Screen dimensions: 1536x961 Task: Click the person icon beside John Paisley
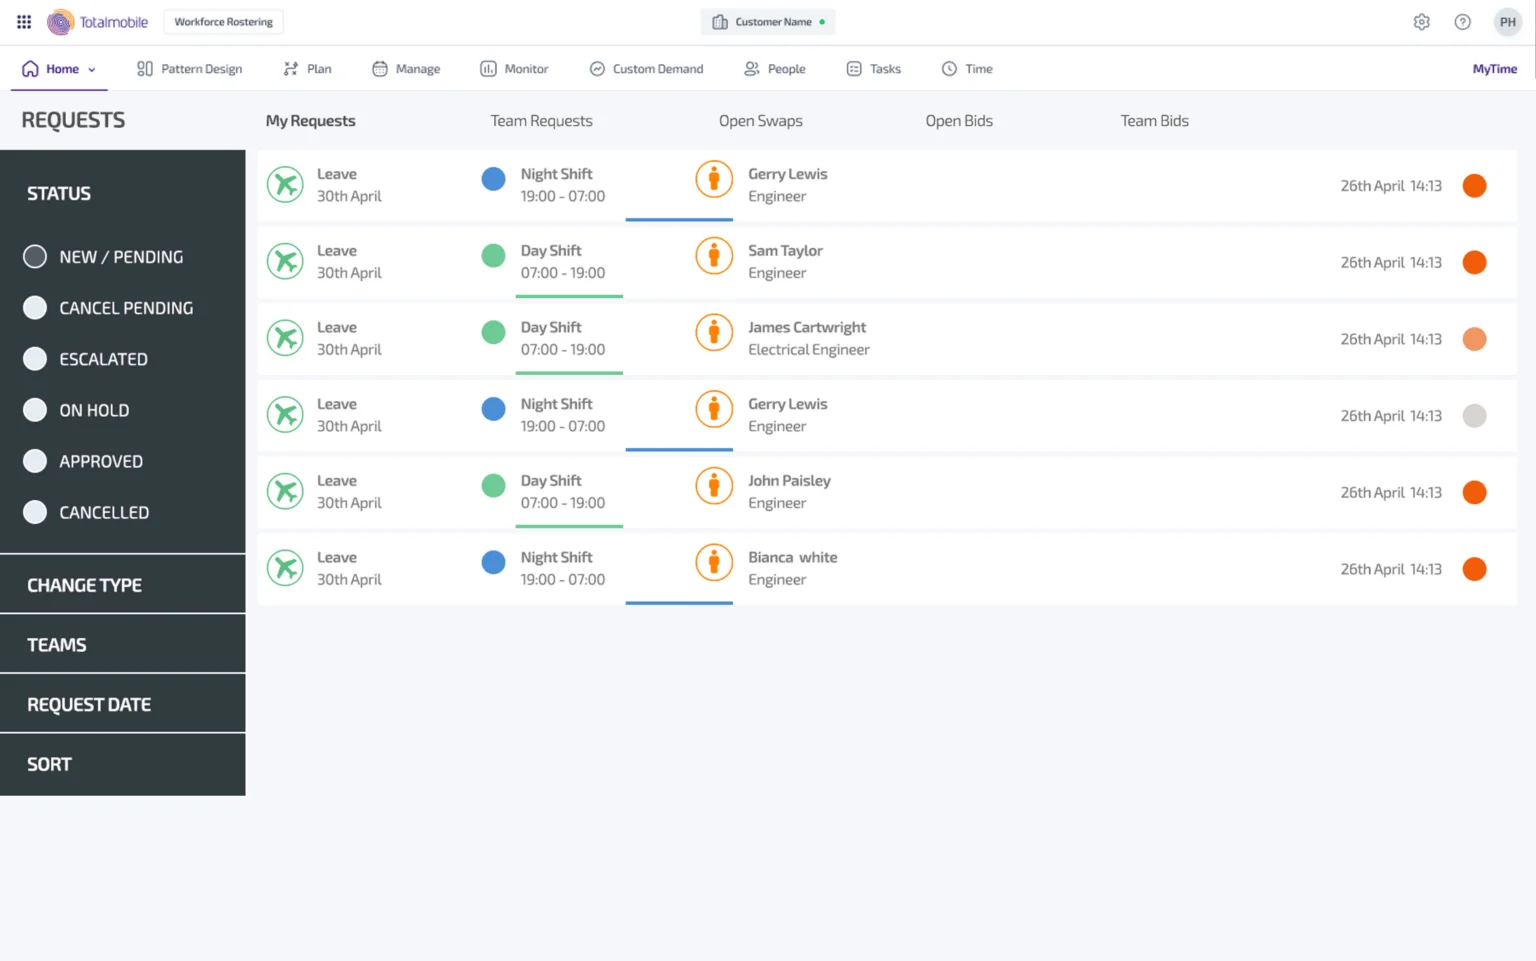pos(714,486)
